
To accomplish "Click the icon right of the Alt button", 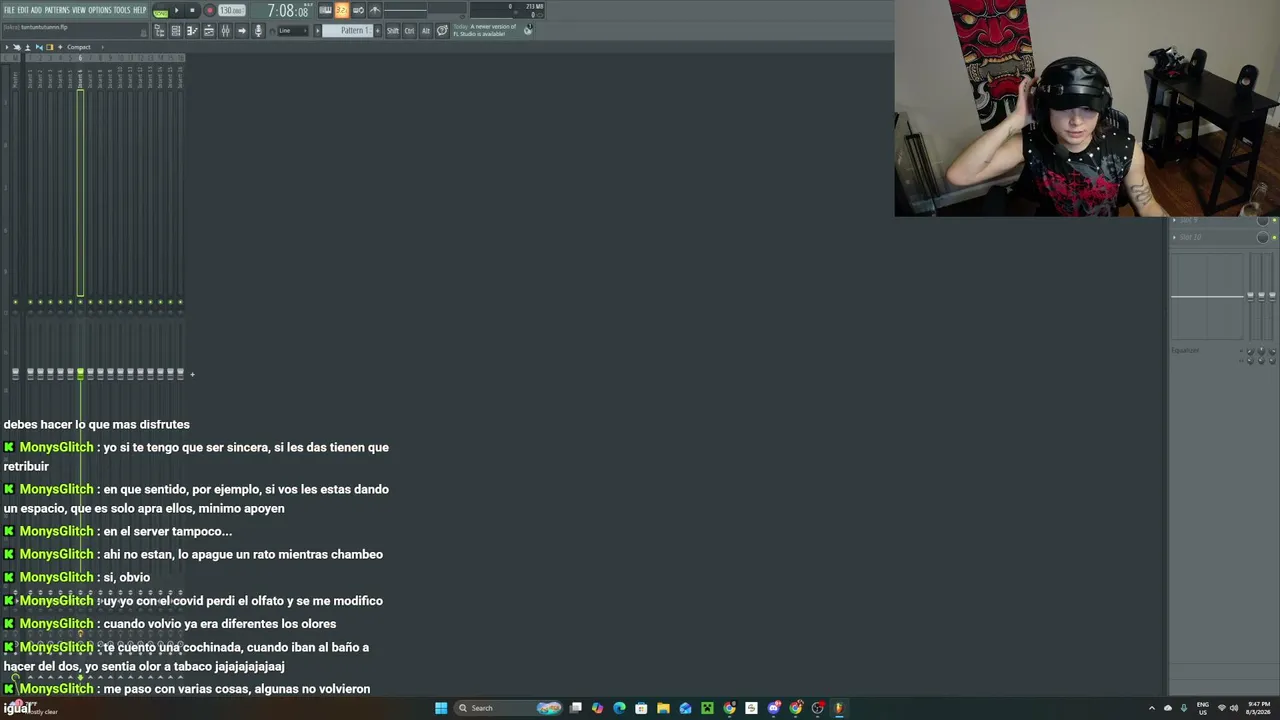I will point(442,31).
